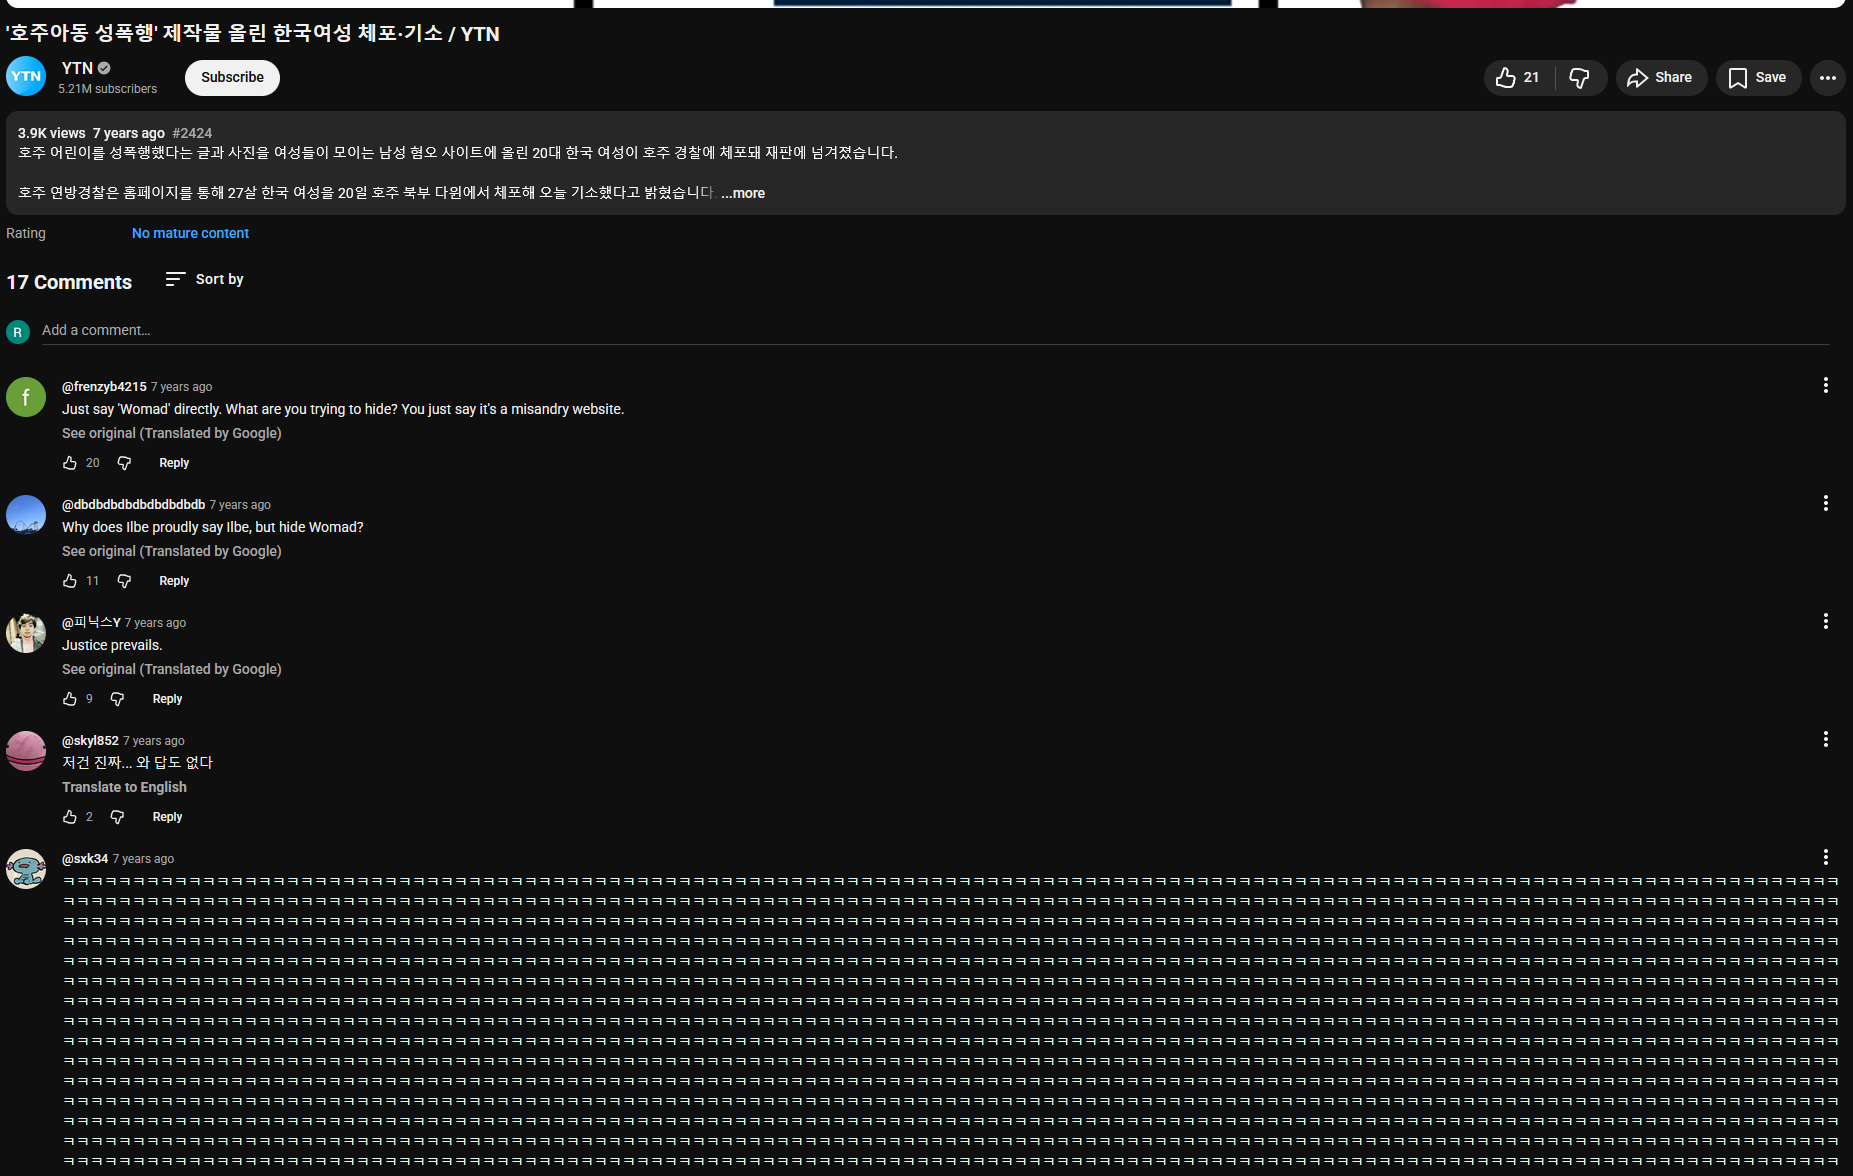Reply to 'Justice prevails.' comment
Viewport: 1853px width, 1176px height.
(167, 699)
